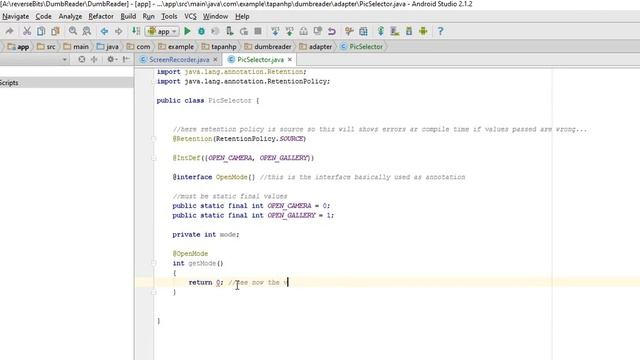Hide the project panel with the hide icon
The image size is (640, 360).
pos(126,60)
